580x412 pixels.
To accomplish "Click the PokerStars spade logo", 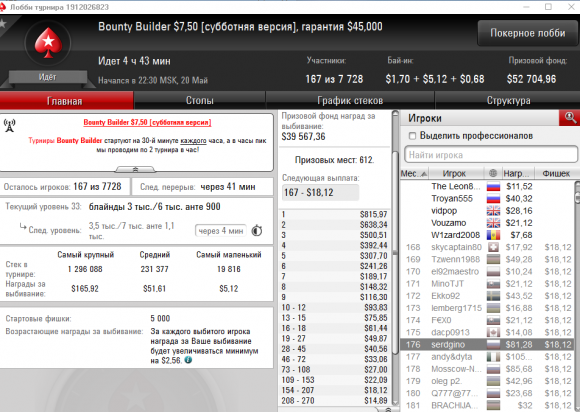I will tap(48, 42).
